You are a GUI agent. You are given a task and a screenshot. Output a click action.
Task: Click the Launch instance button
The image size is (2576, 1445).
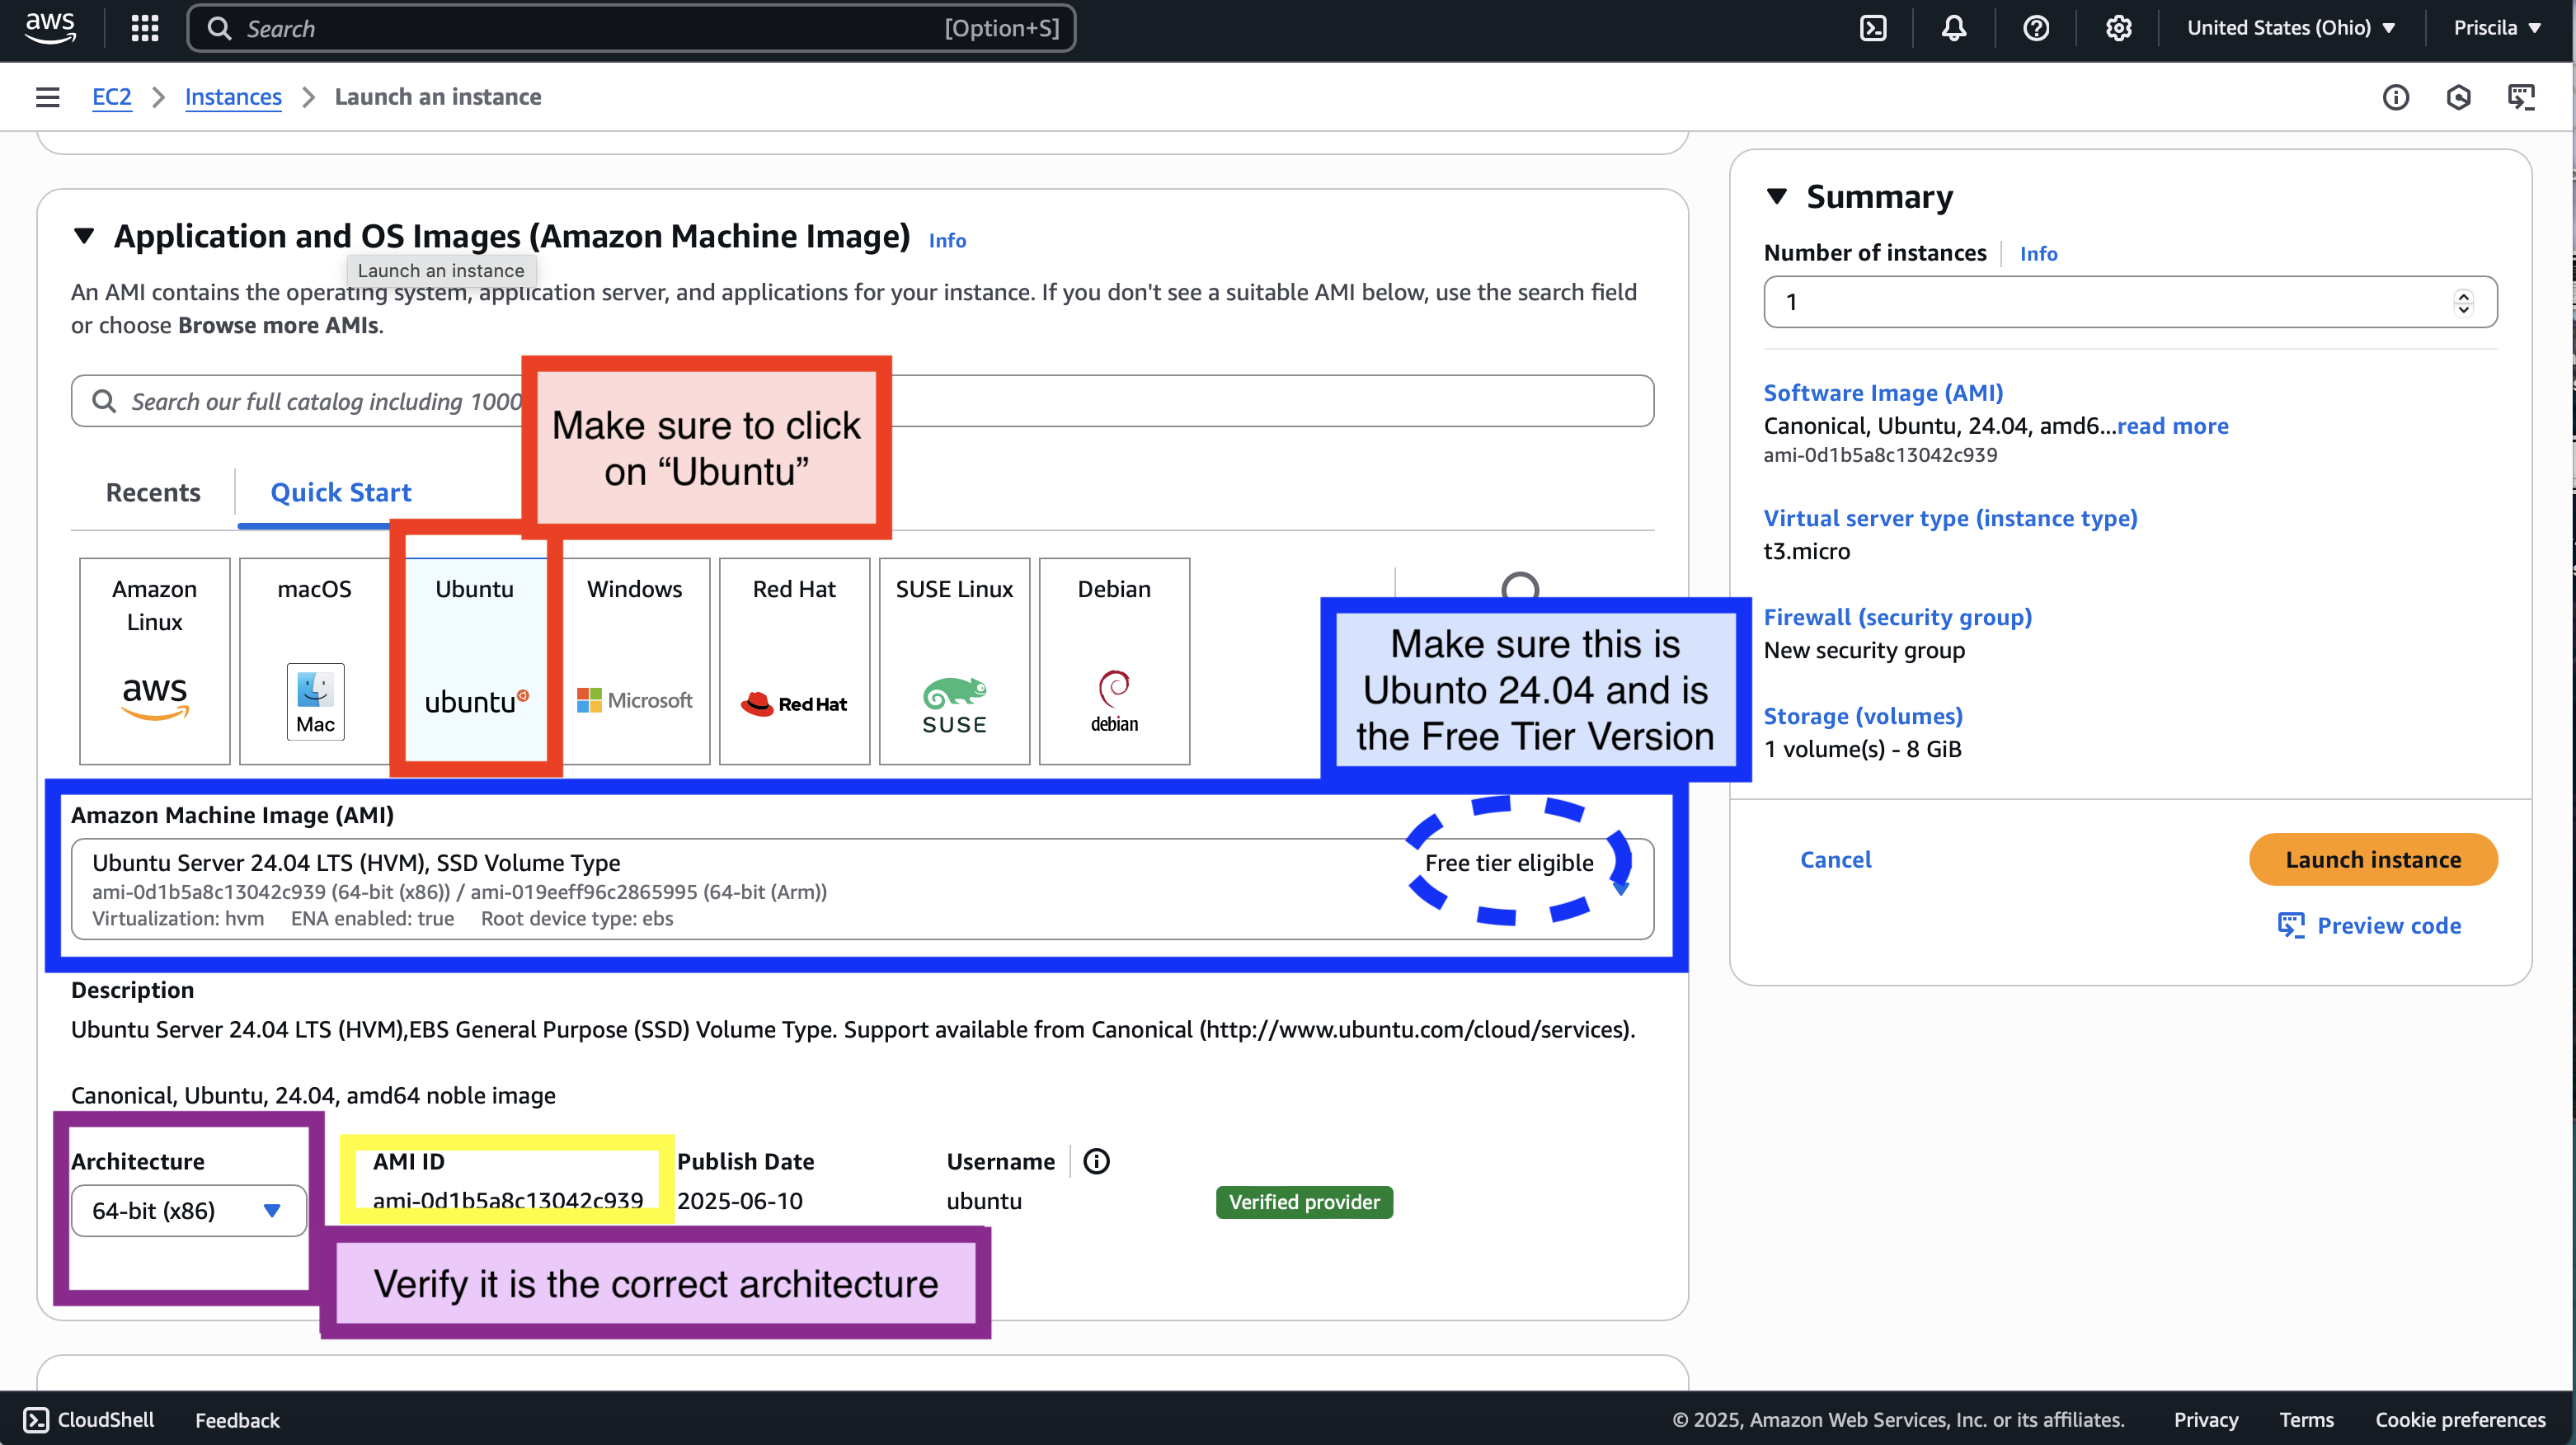2372,859
